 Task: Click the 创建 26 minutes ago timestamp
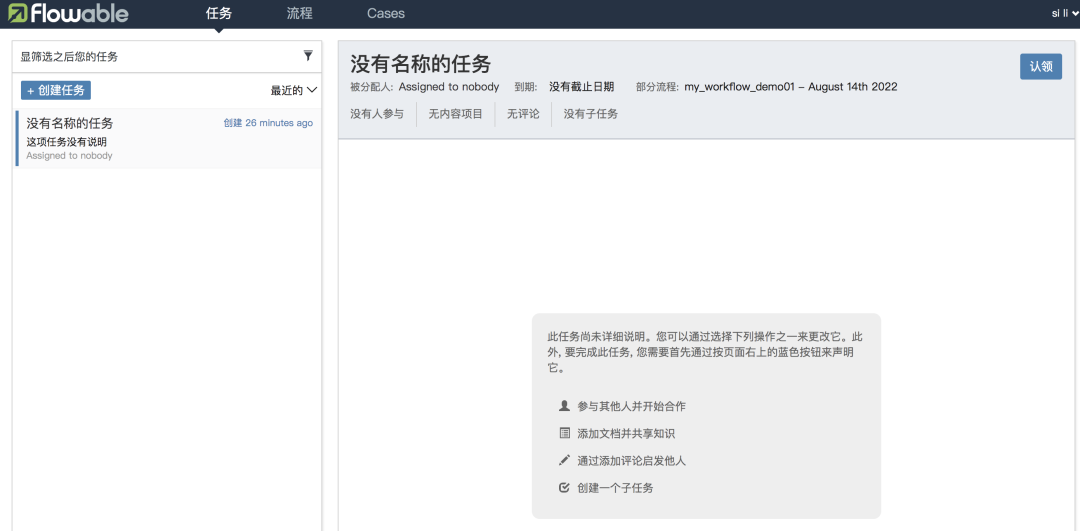(x=268, y=123)
